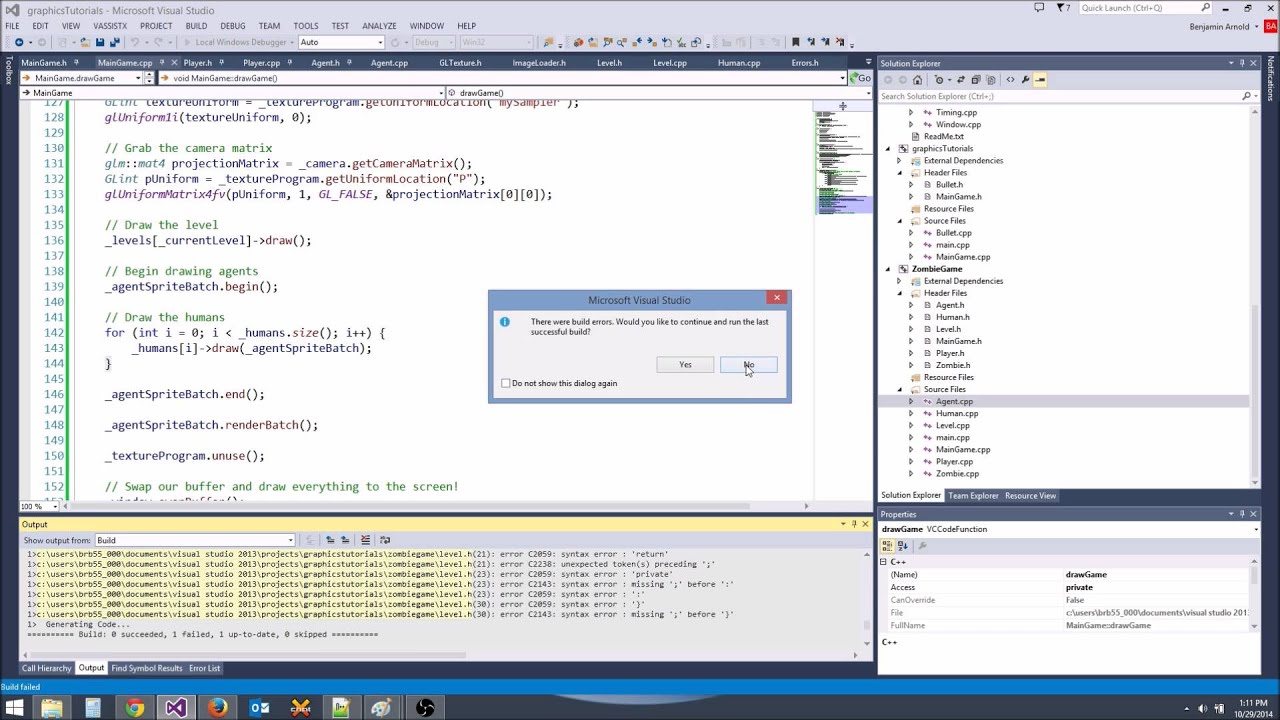Collapse the ZombieGame project node
This screenshot has width=1280, height=720.
(x=887, y=269)
